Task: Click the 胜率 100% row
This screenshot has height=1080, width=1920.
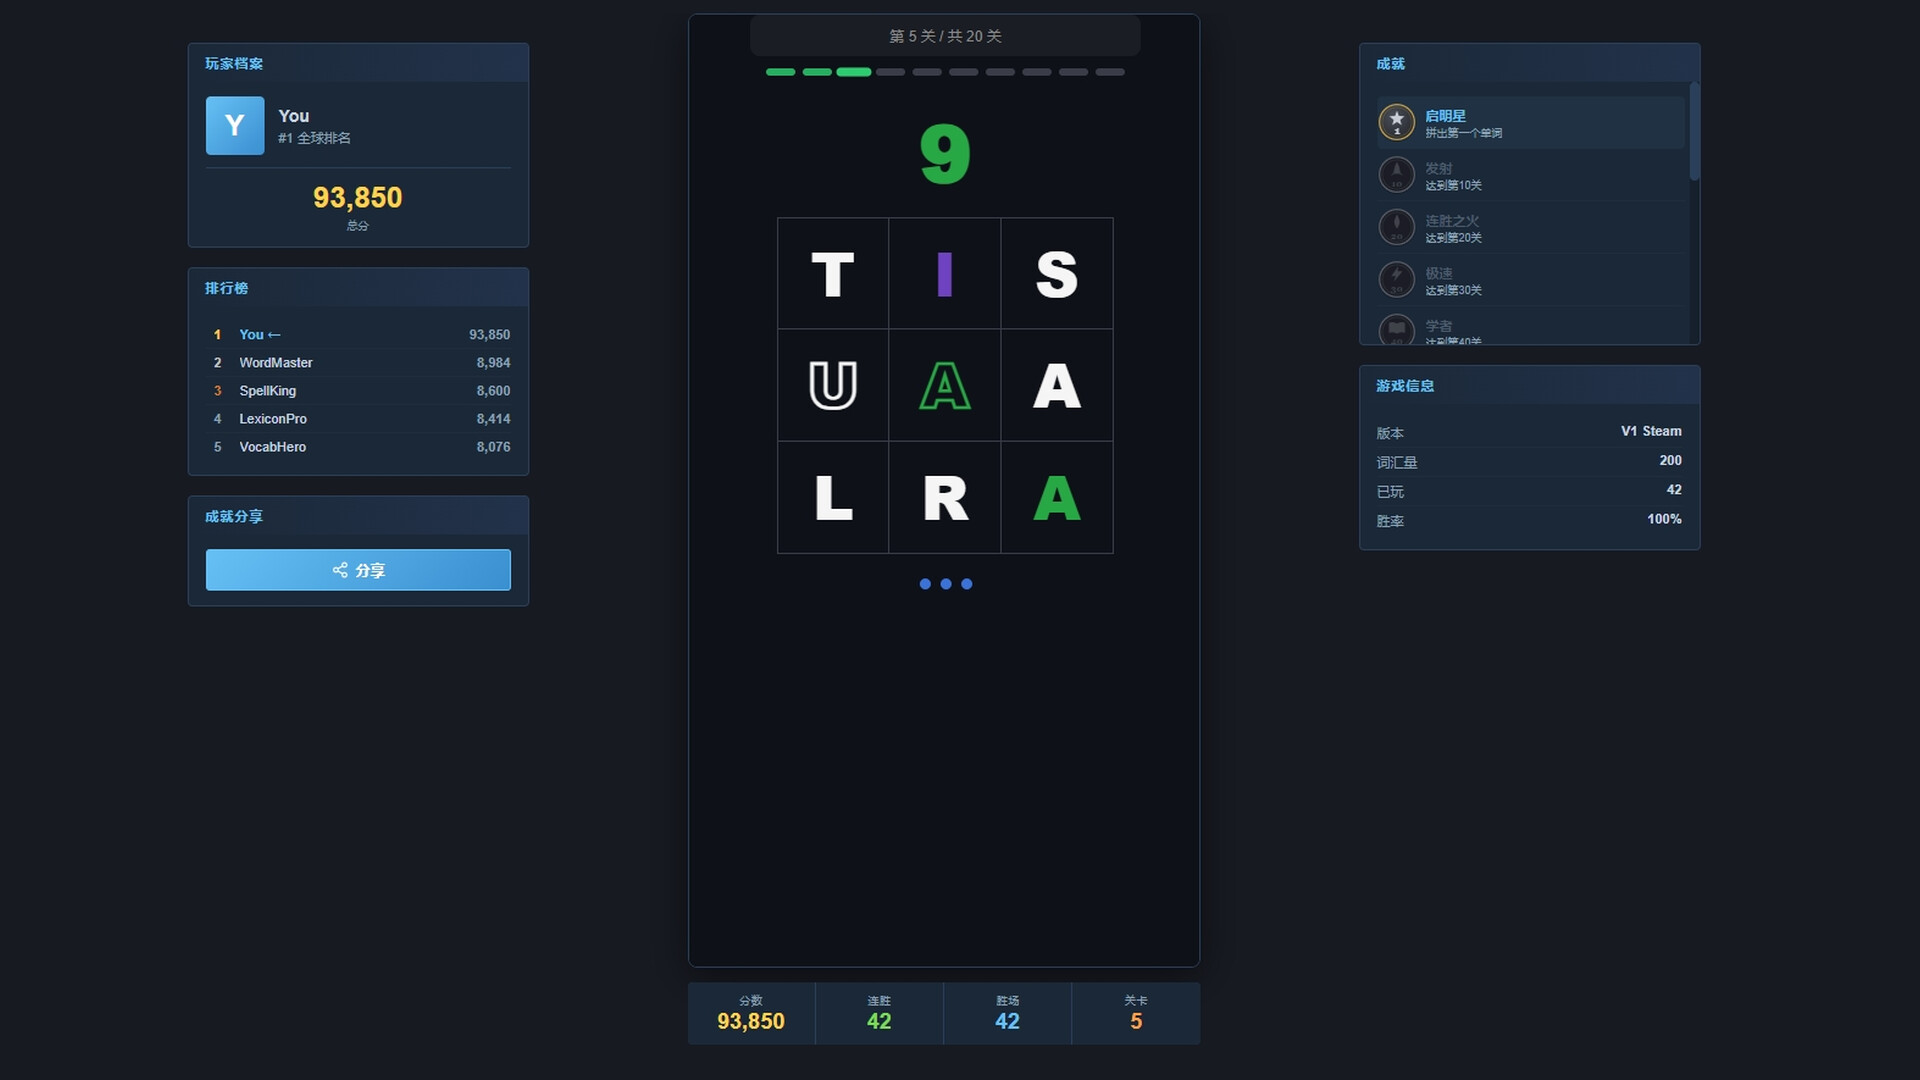Action: [1529, 520]
